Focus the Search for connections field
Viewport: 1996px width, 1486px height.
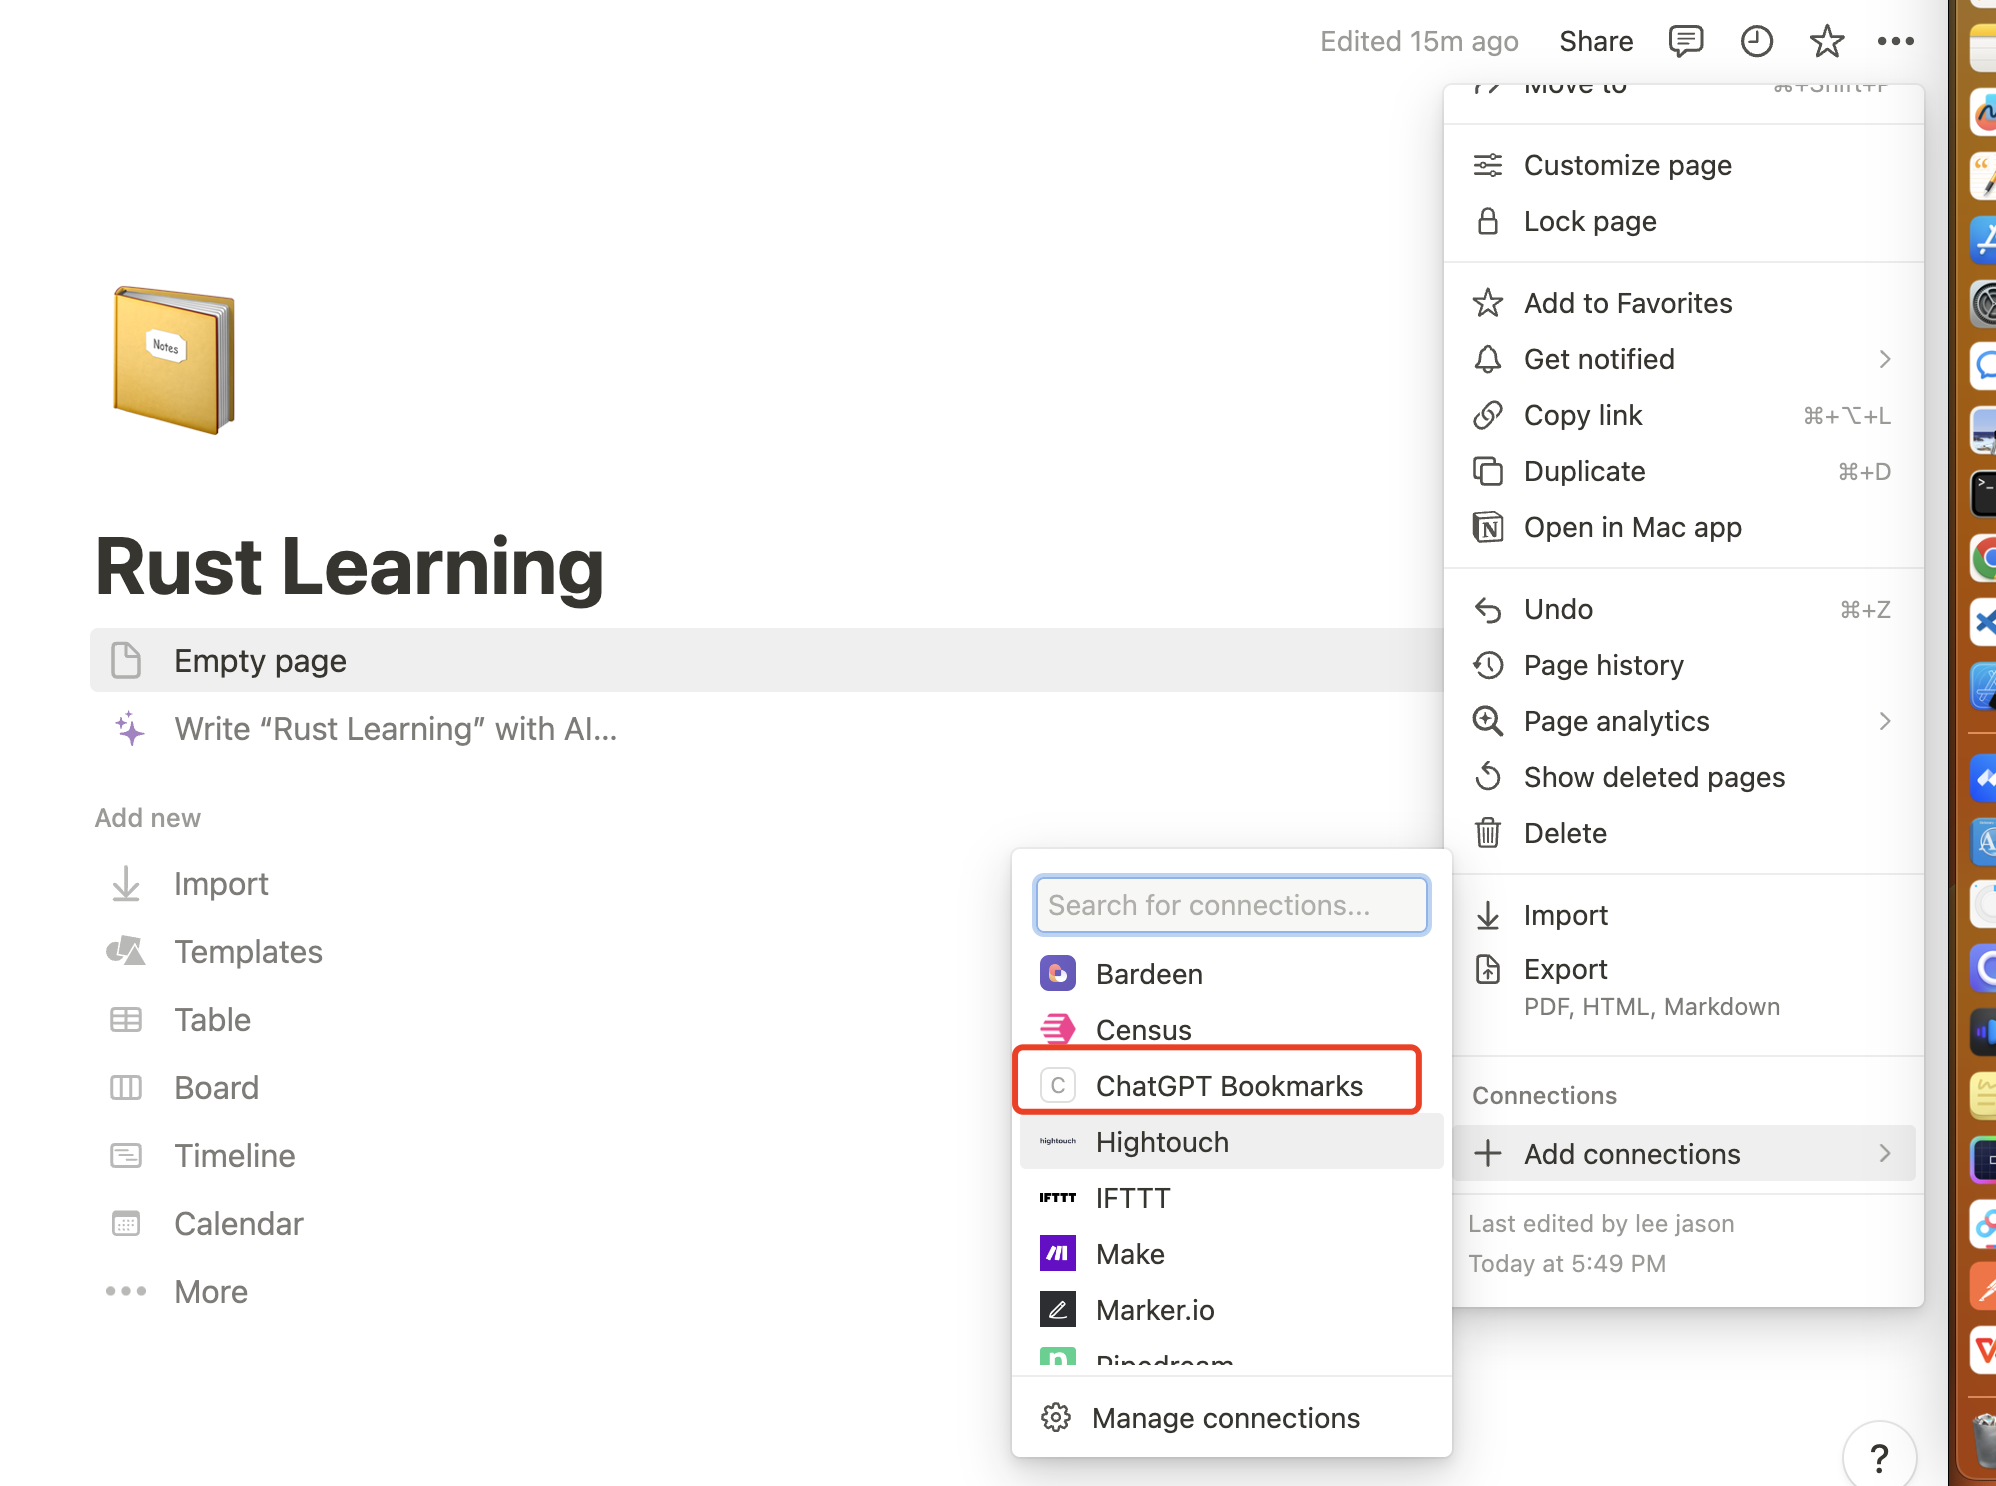click(x=1231, y=905)
